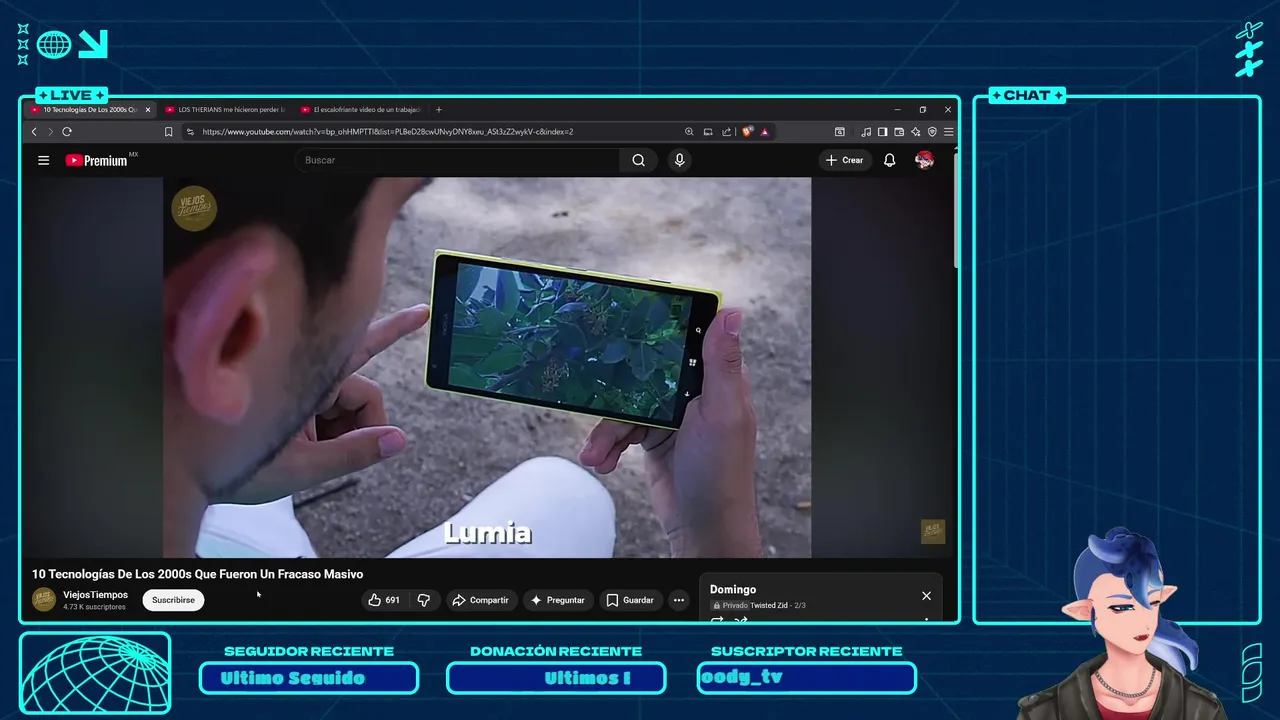Open site settings icon beside URL
The width and height of the screenshot is (1280, 720).
tap(190, 132)
